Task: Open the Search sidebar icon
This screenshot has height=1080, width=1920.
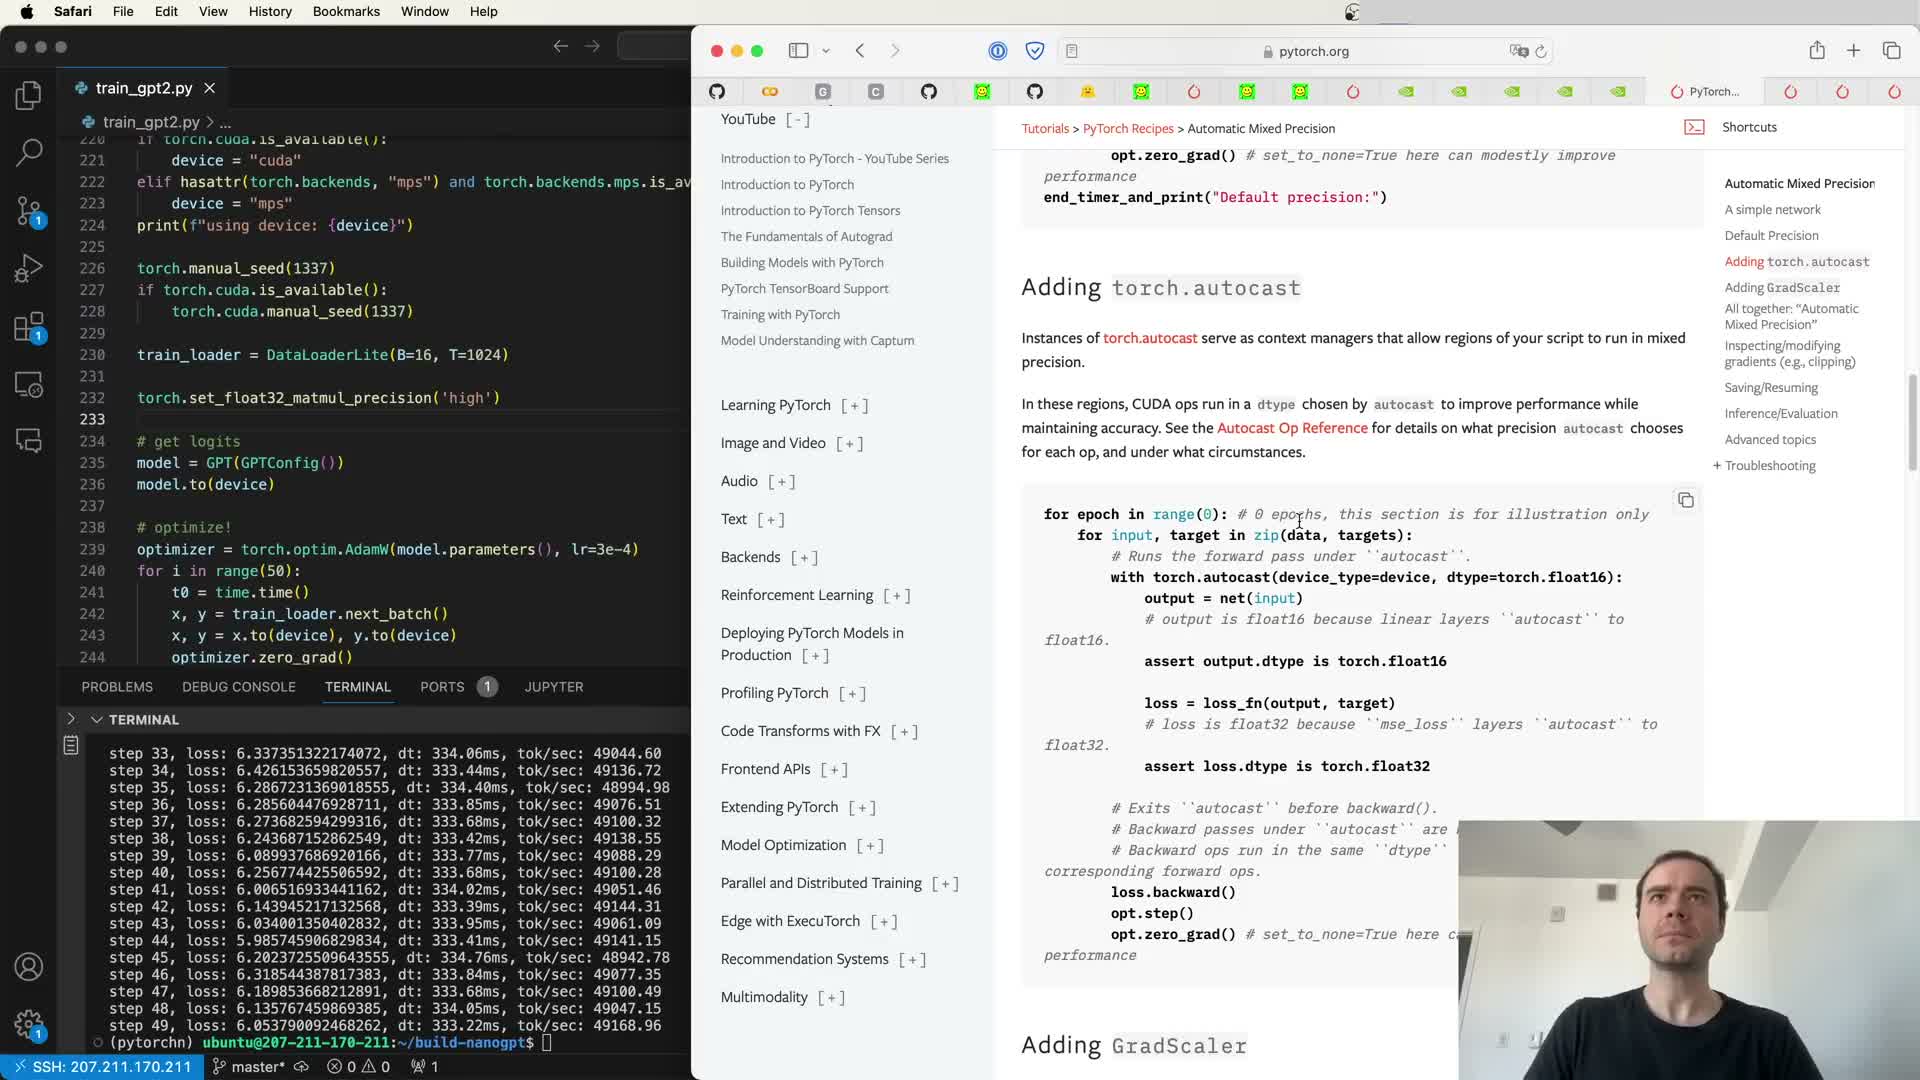Action: [x=29, y=152]
